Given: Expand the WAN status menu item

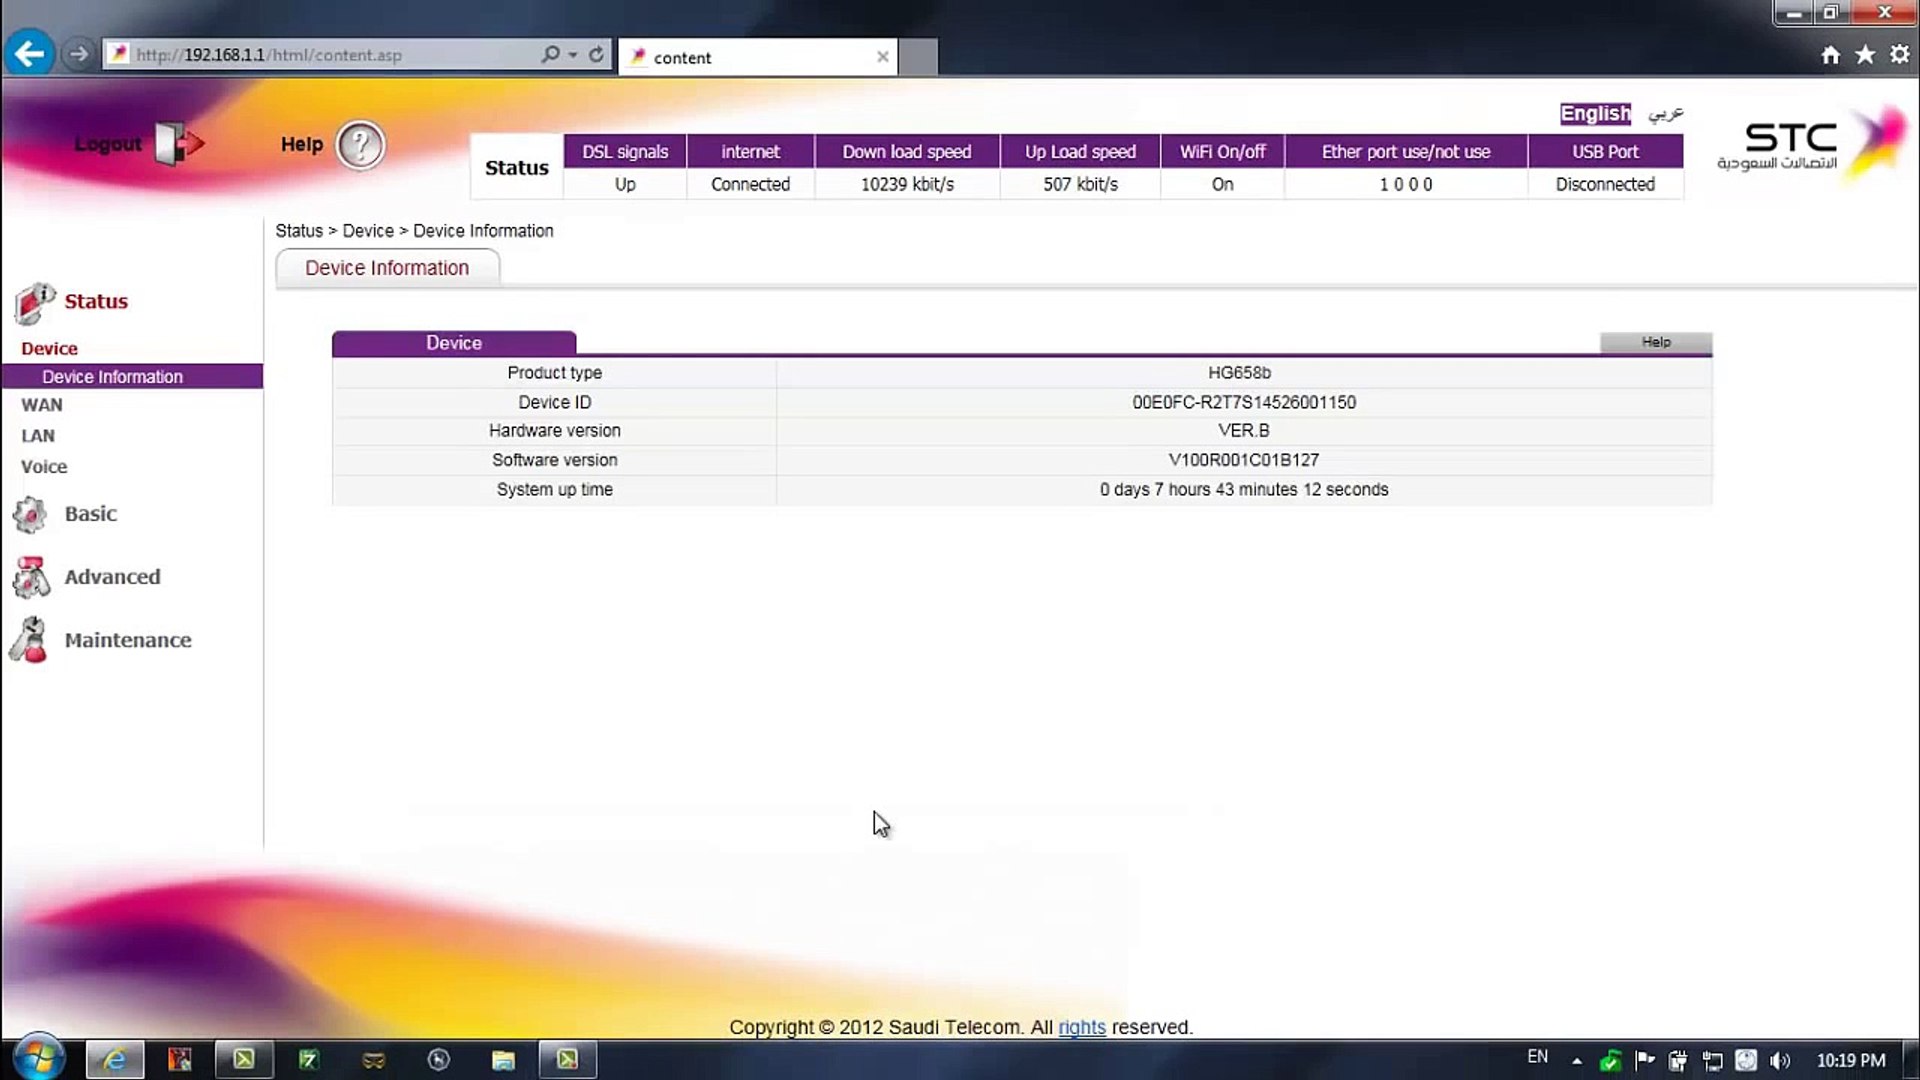Looking at the screenshot, I should (42, 405).
